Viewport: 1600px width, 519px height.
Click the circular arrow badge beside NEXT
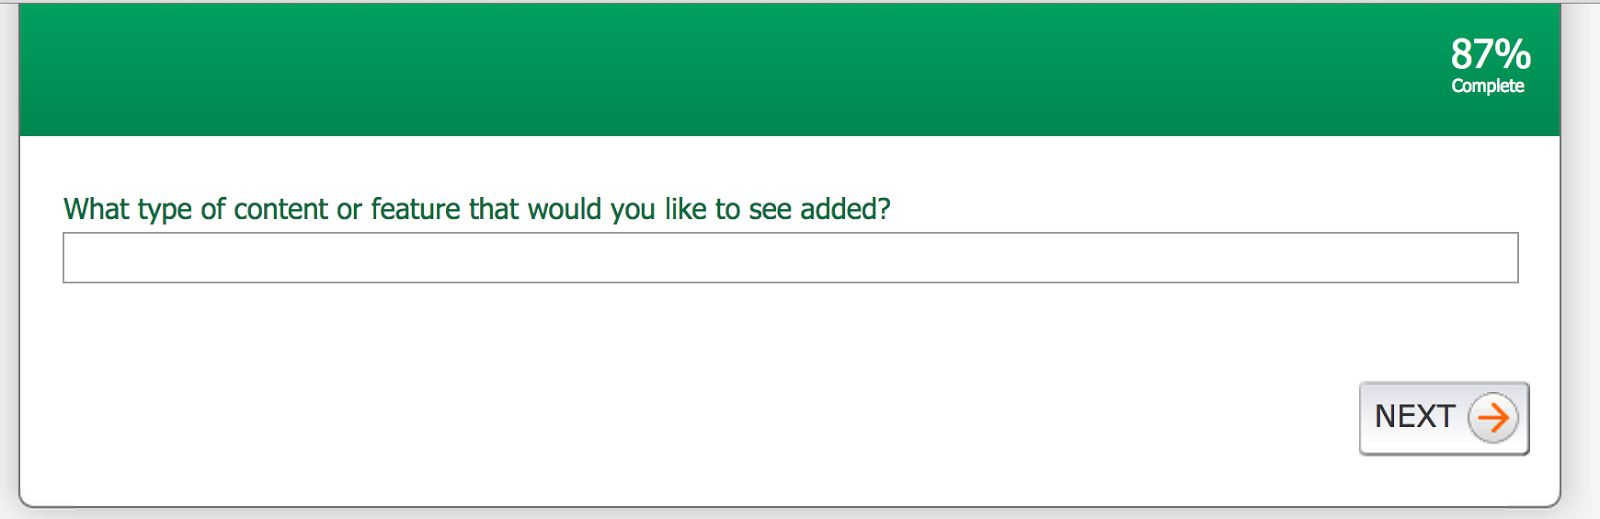[1493, 418]
